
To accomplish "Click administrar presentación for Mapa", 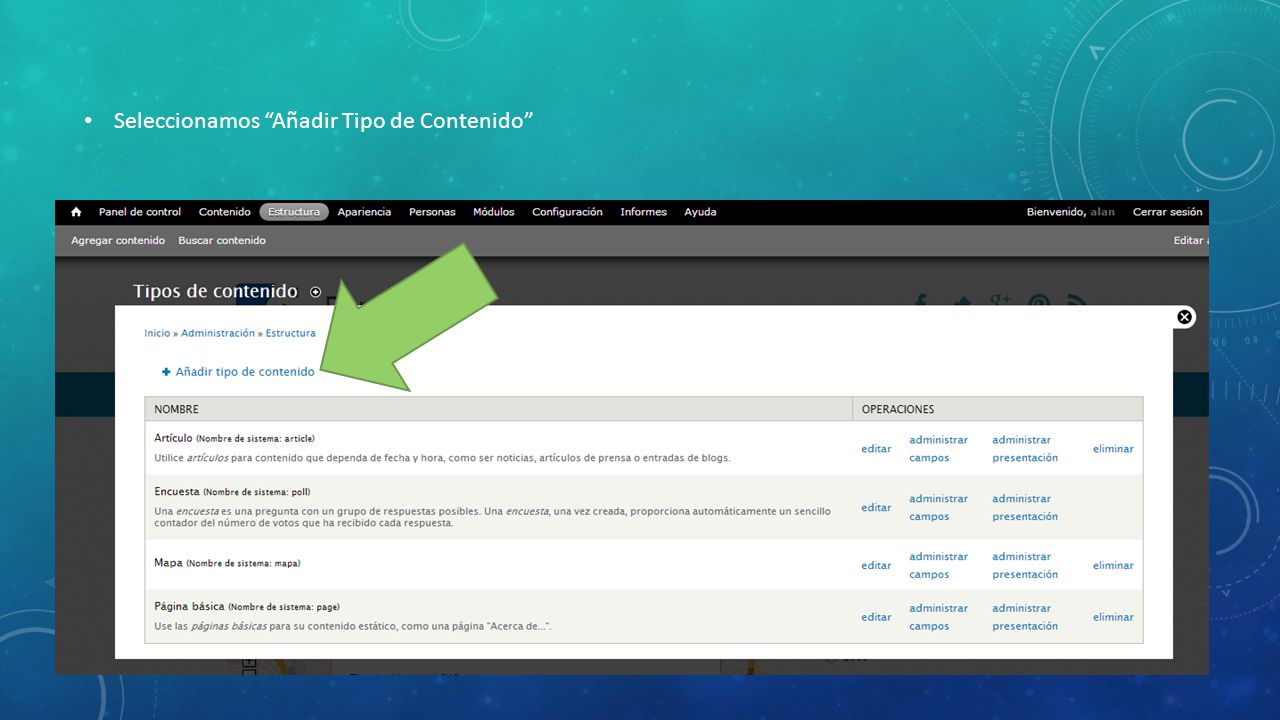I will point(1025,566).
